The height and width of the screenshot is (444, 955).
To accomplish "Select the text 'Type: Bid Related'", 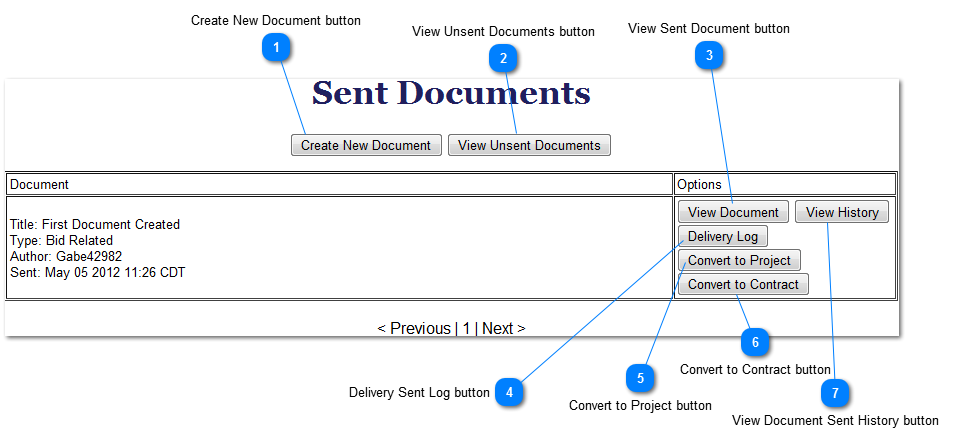I will 62,241.
